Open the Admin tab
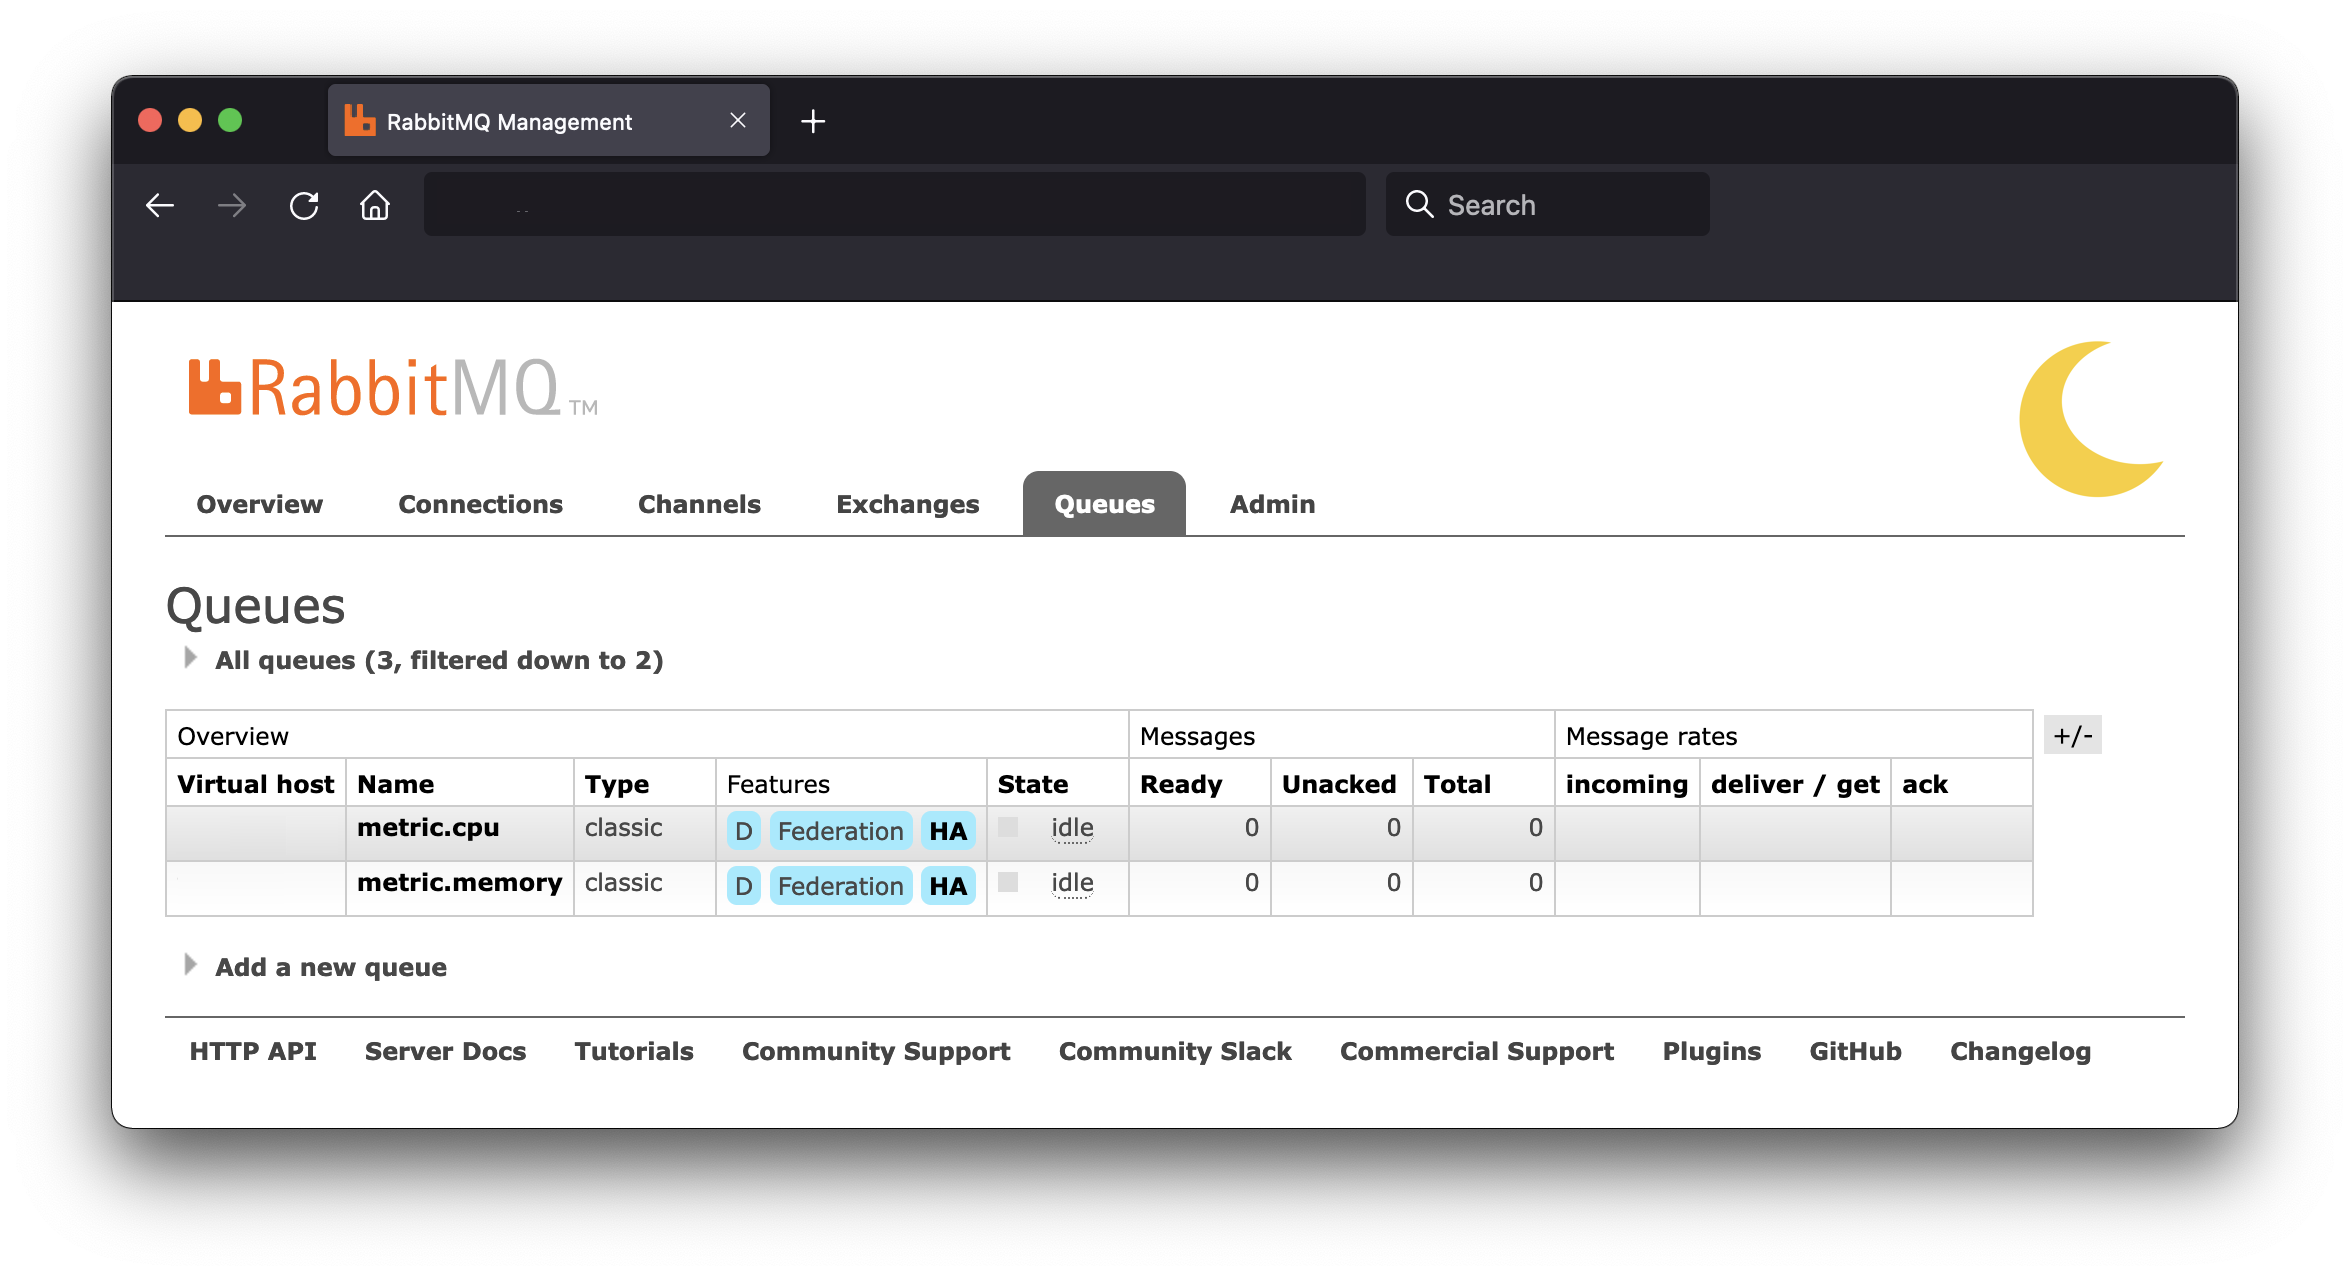Screen dimensions: 2350x1276 [x=1272, y=504]
